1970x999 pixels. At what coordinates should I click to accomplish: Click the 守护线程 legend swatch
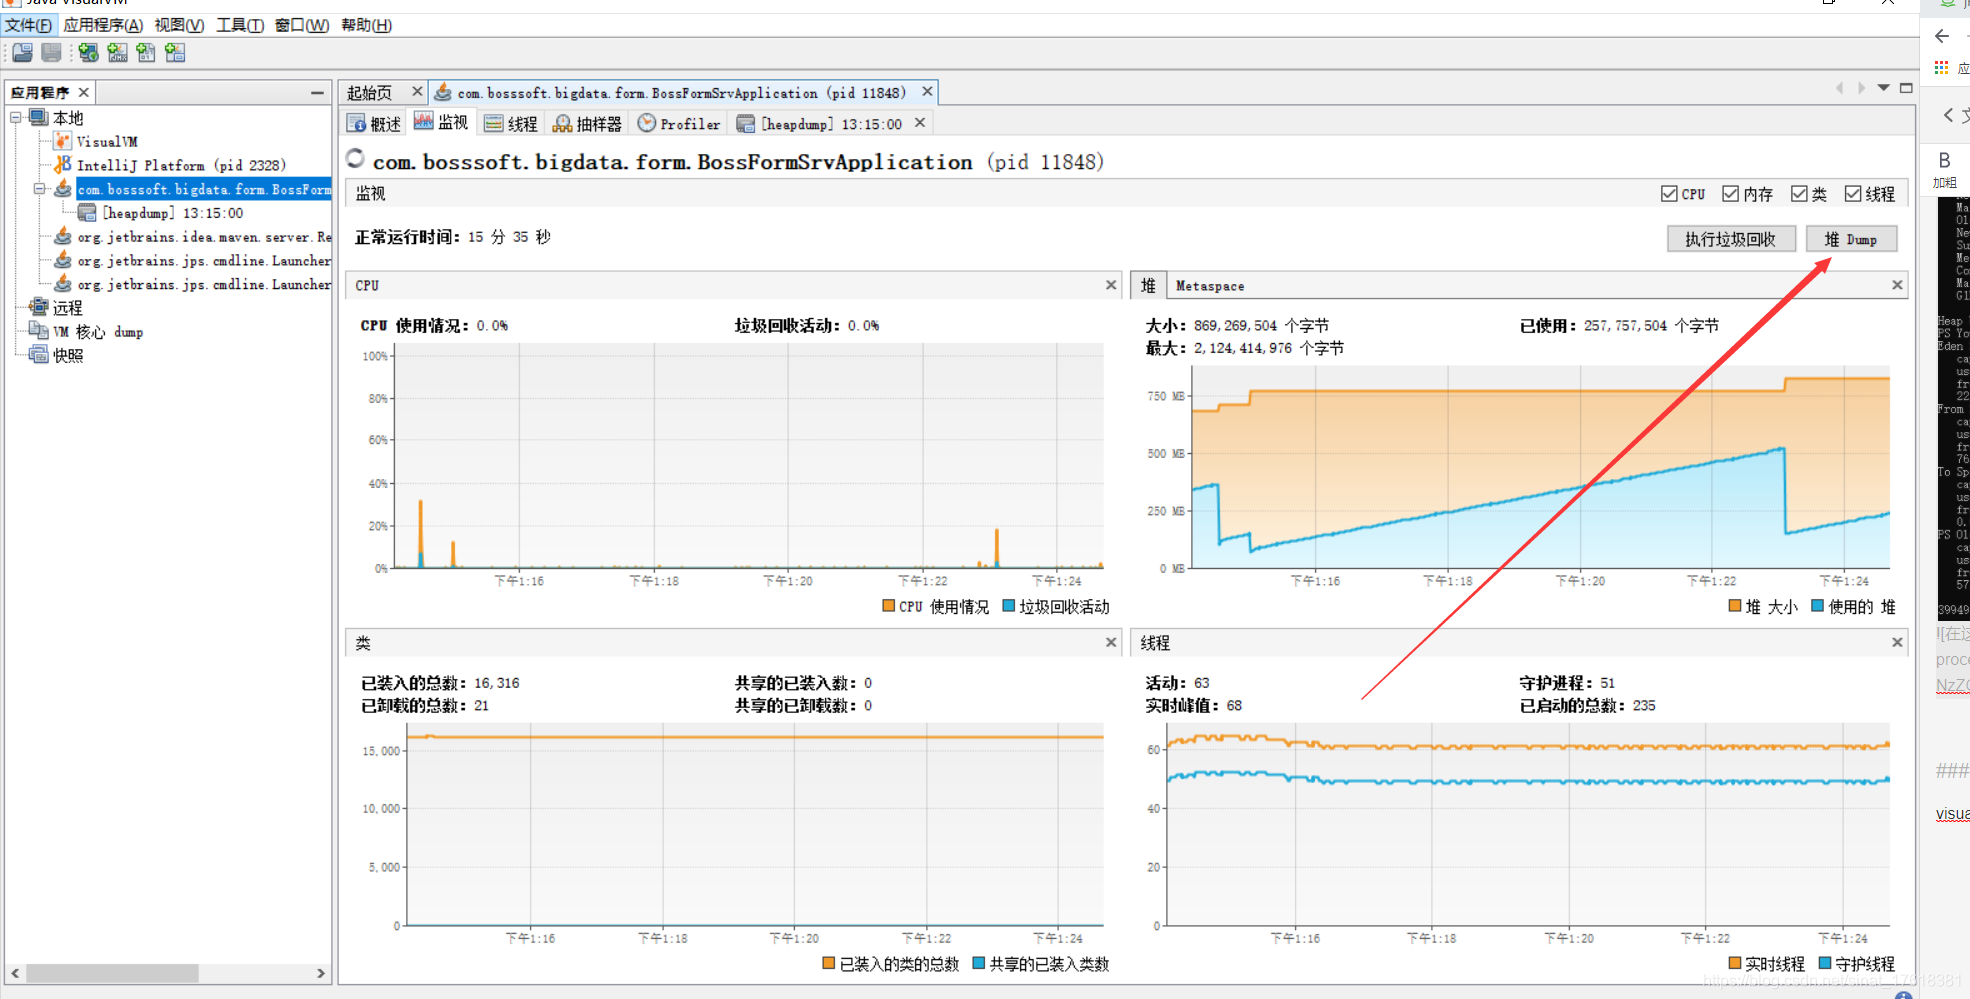(x=1825, y=963)
